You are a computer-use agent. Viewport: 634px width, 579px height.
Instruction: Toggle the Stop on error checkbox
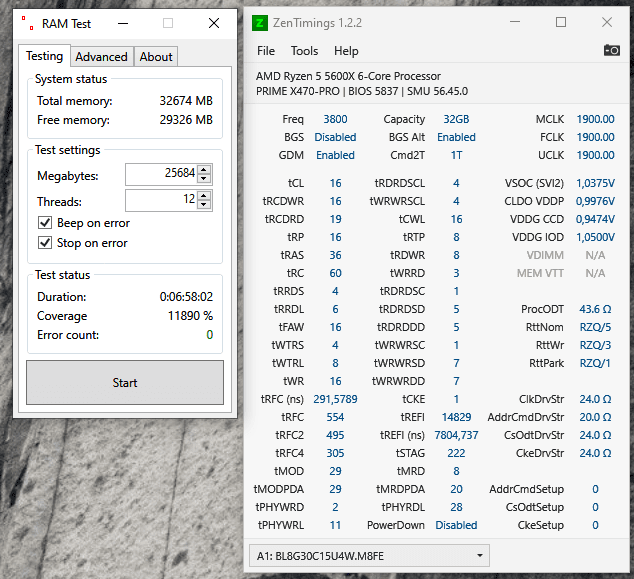[x=45, y=243]
